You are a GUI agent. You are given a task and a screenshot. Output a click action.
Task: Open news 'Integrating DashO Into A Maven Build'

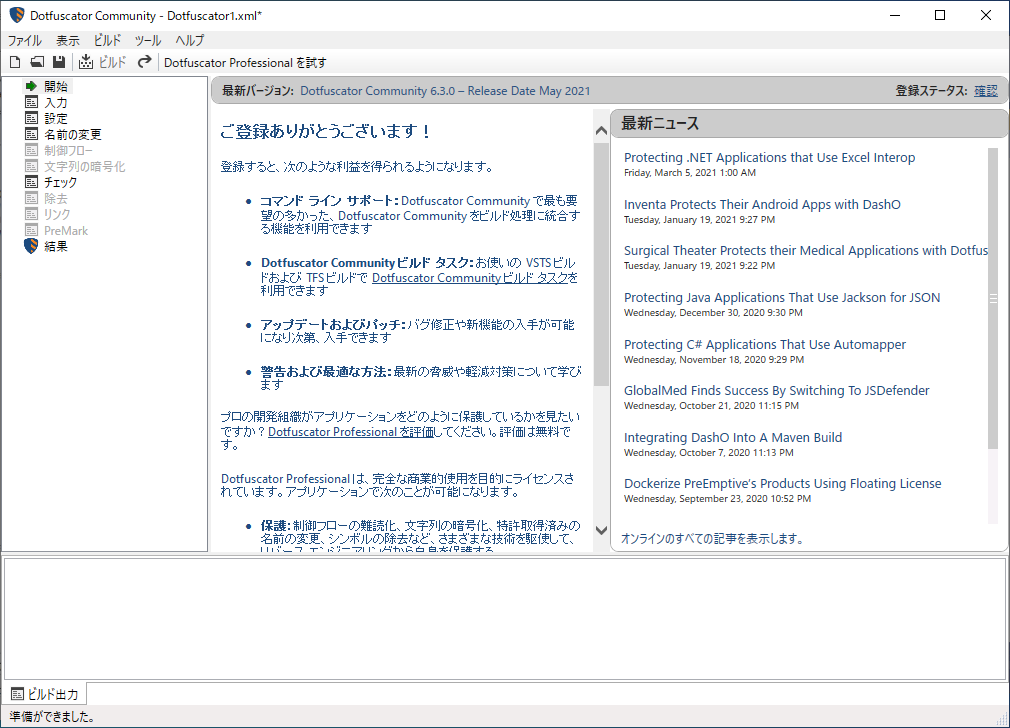click(x=732, y=437)
